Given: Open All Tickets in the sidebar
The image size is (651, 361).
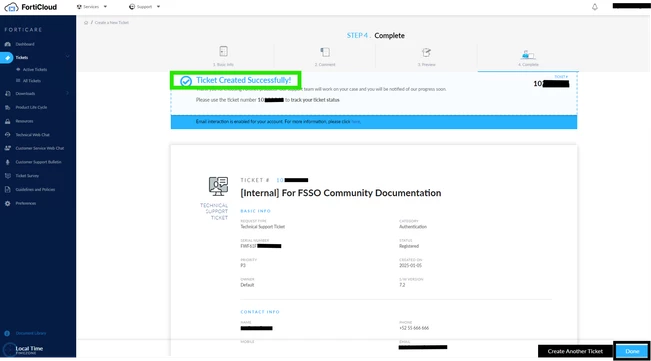Looking at the screenshot, I should pyautogui.click(x=32, y=81).
